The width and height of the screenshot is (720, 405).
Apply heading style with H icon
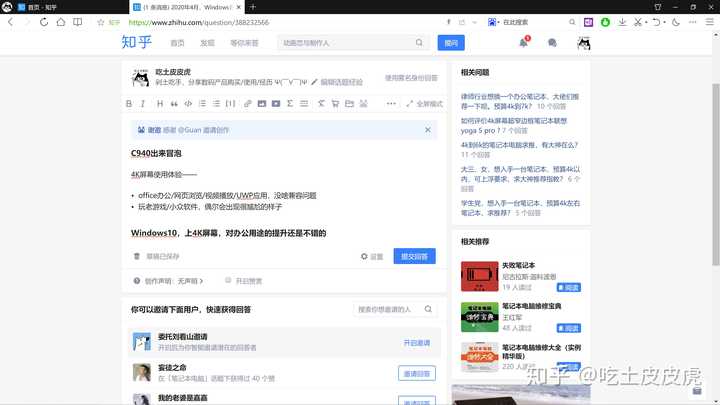click(x=160, y=104)
